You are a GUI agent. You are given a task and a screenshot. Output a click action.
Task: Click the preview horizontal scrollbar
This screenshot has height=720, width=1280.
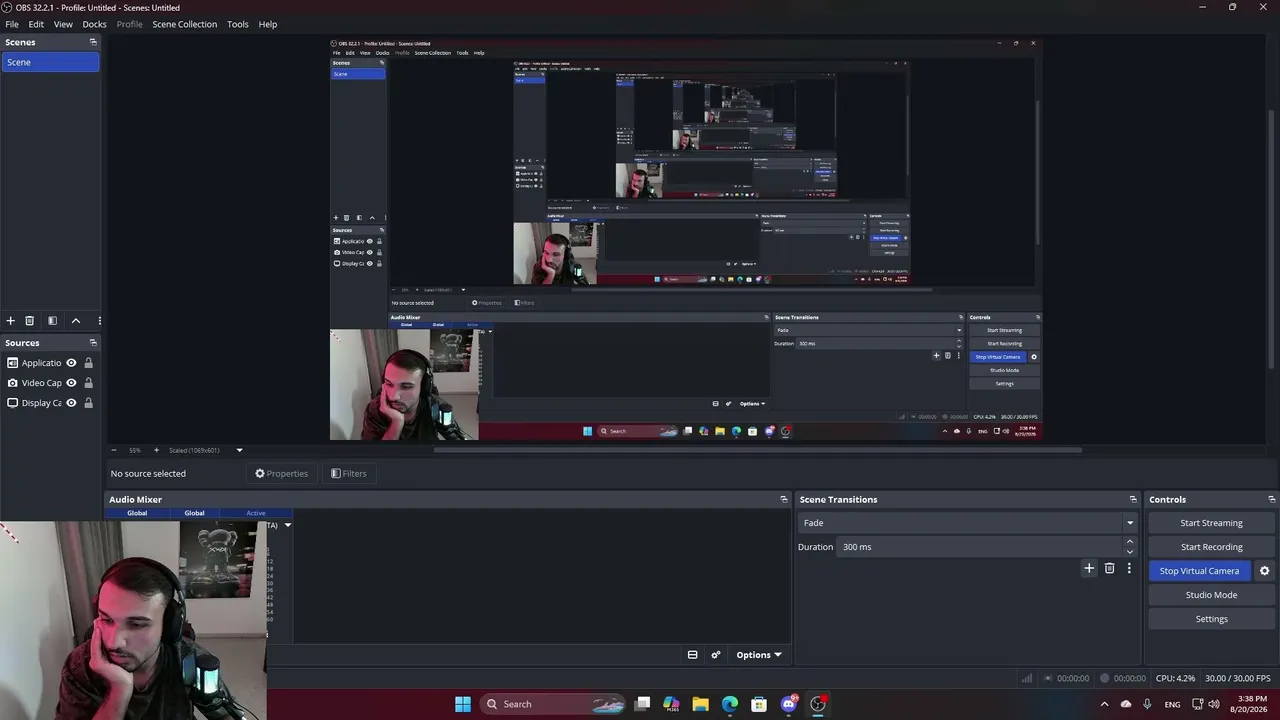pyautogui.click(x=757, y=450)
